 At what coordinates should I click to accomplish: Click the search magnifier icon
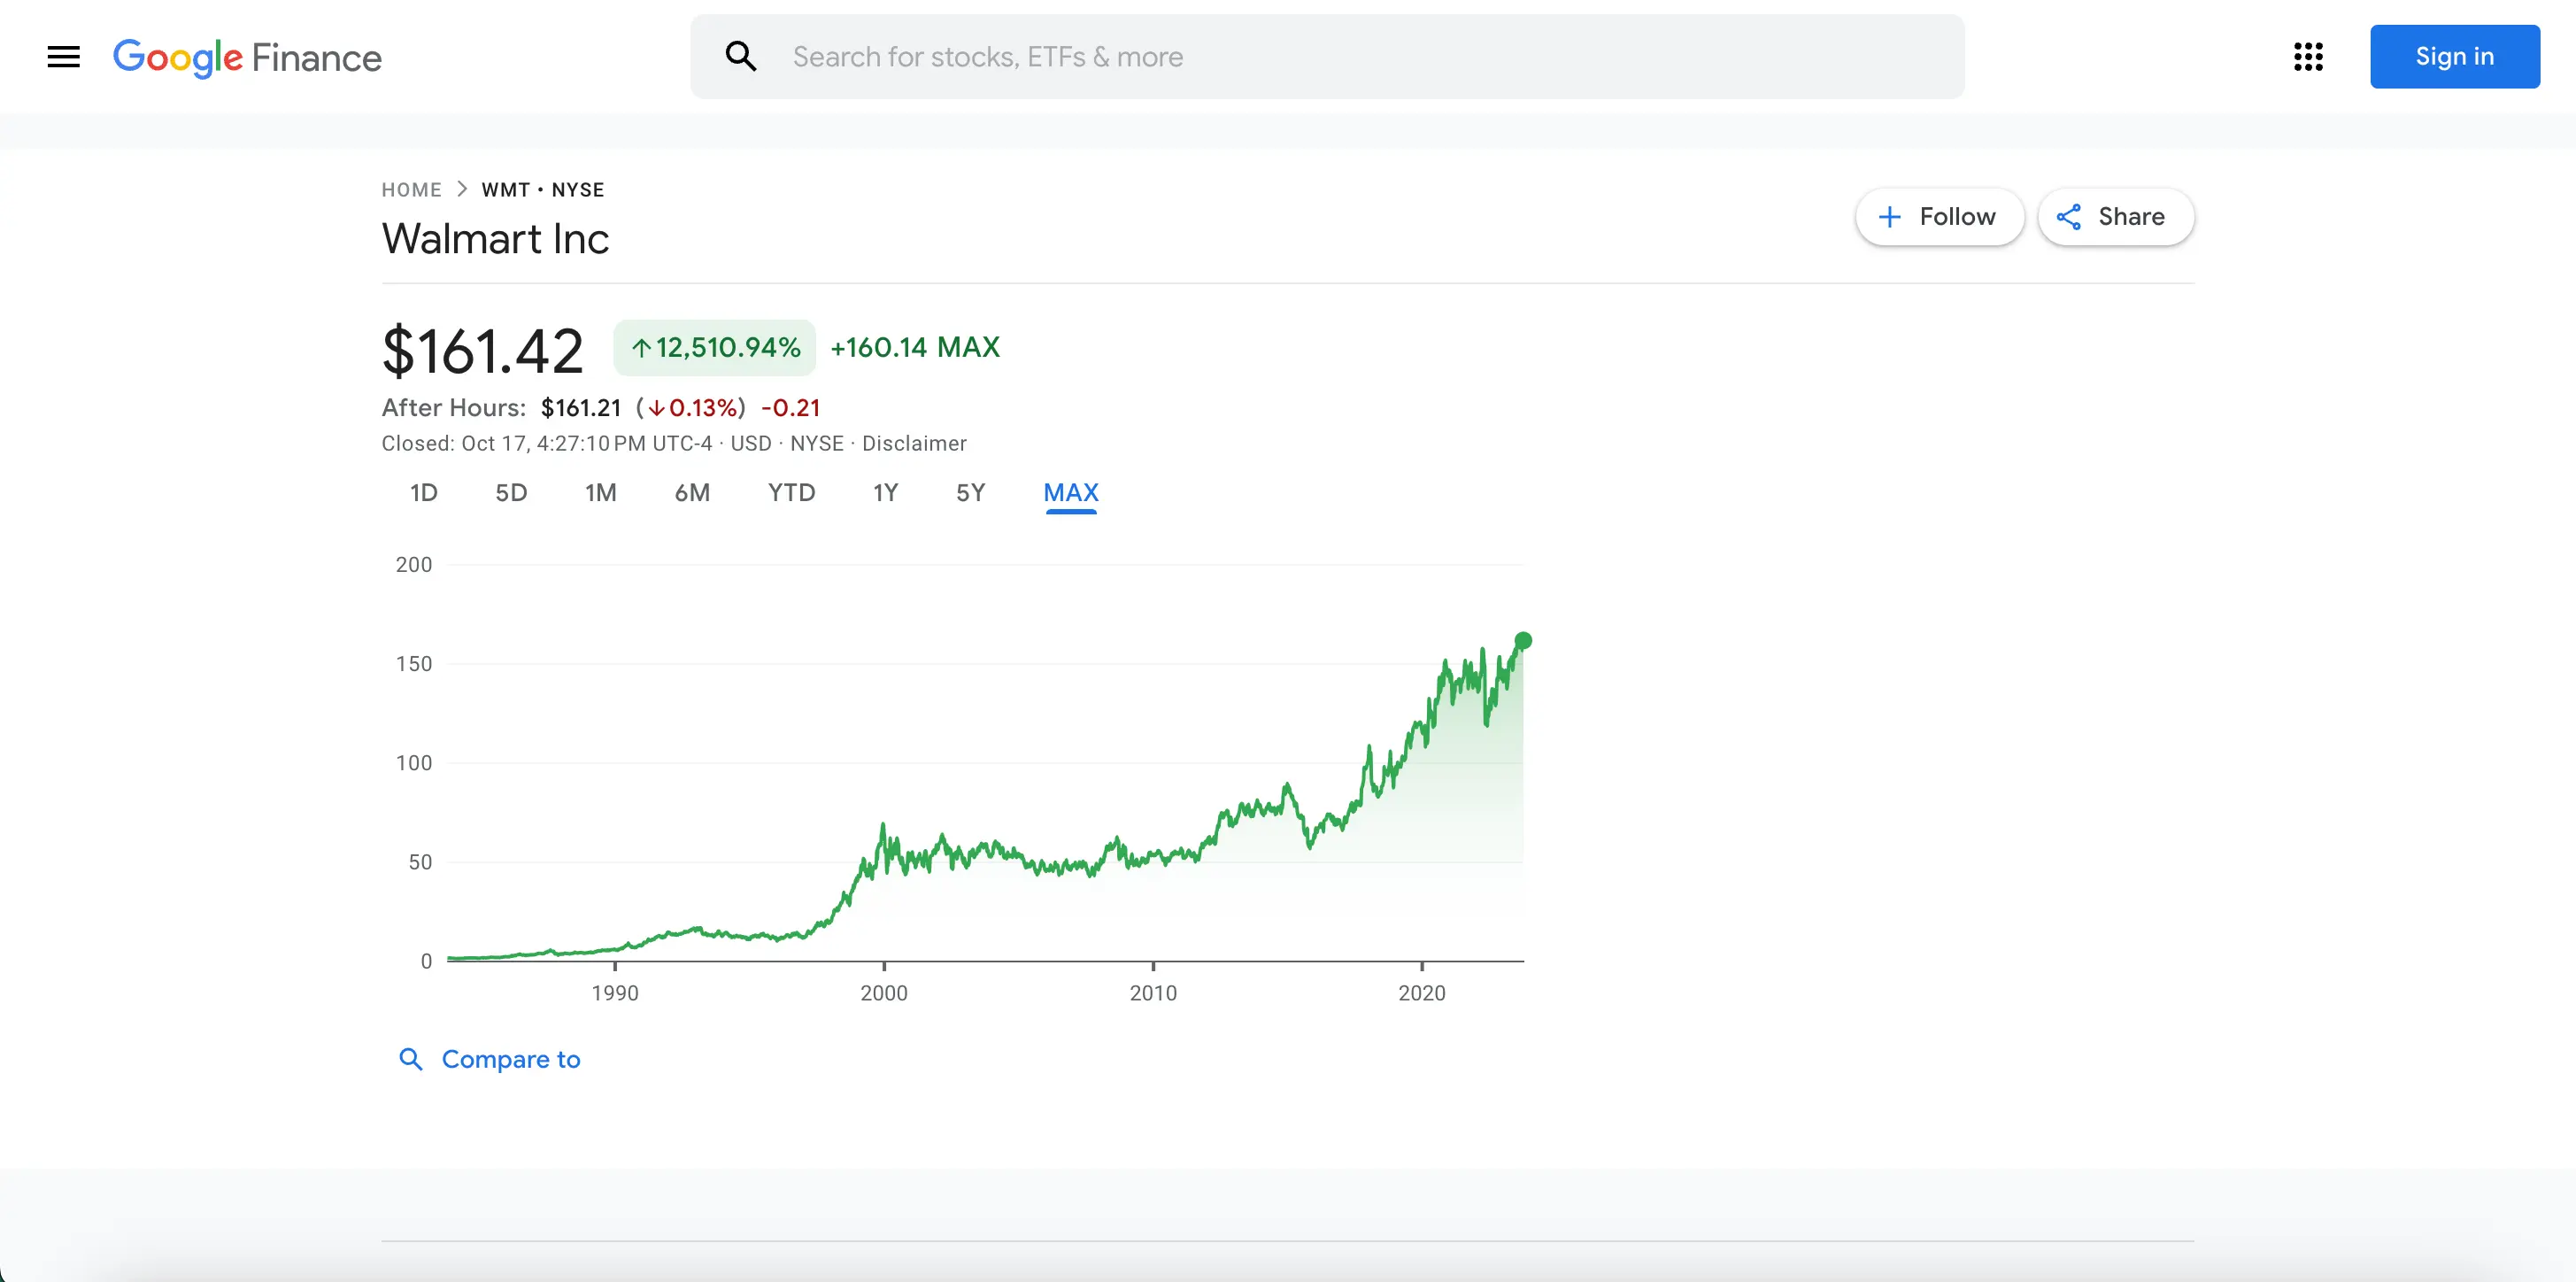740,57
